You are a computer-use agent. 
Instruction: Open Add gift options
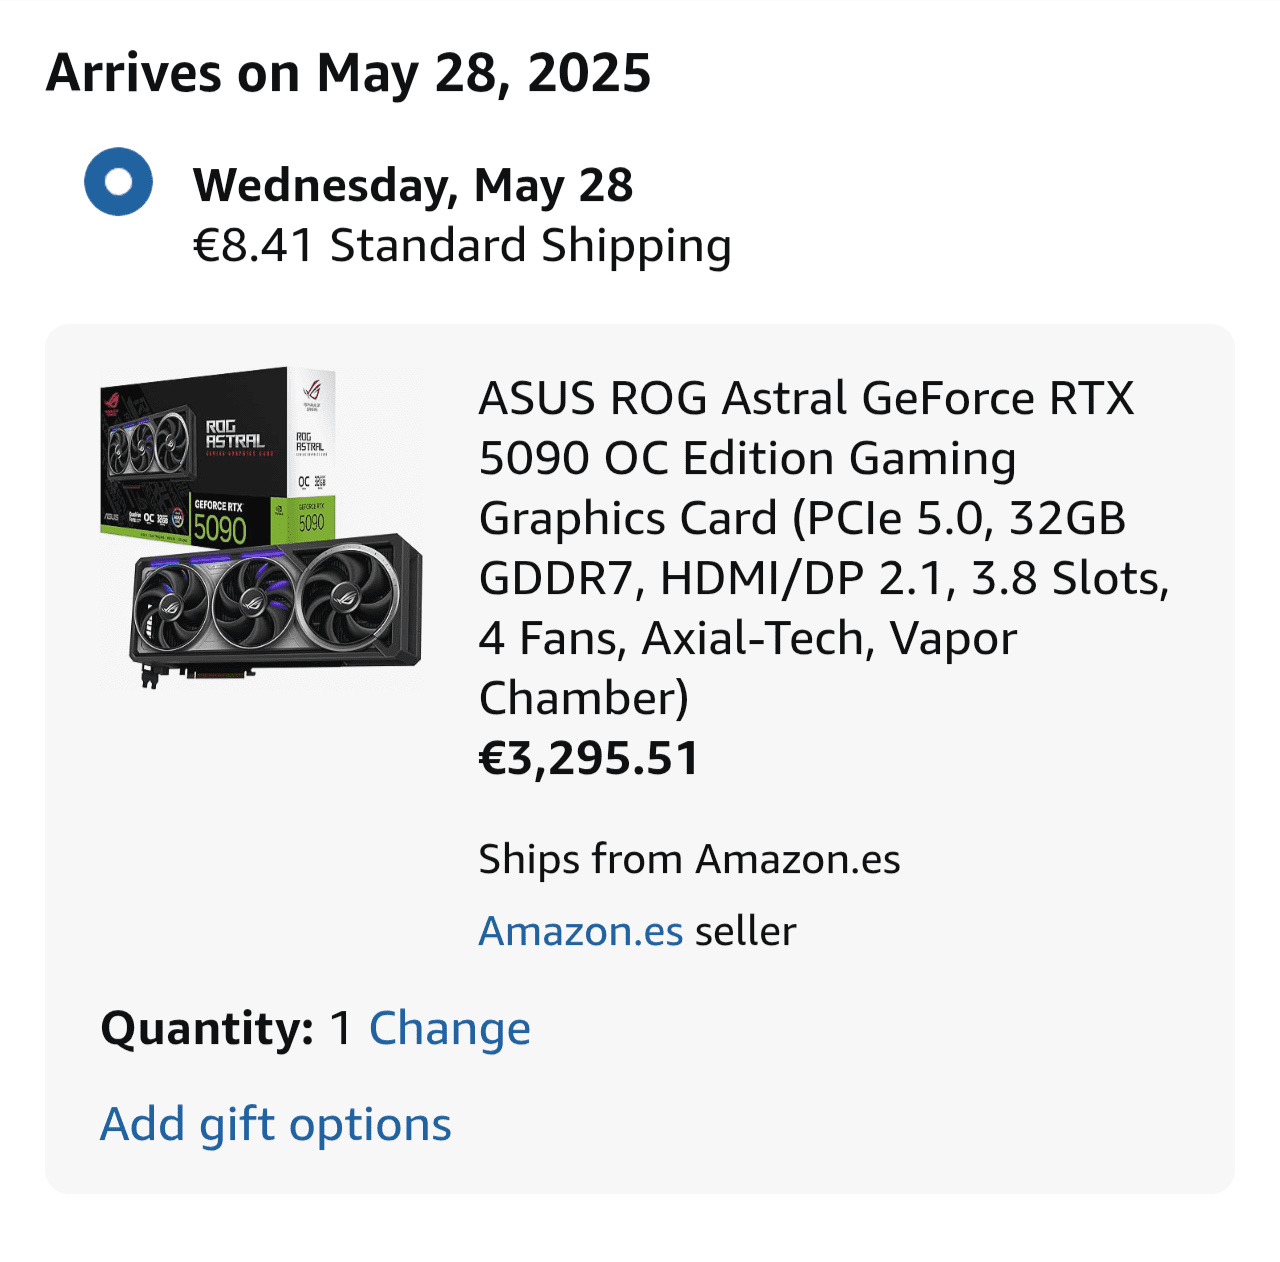click(x=276, y=1125)
